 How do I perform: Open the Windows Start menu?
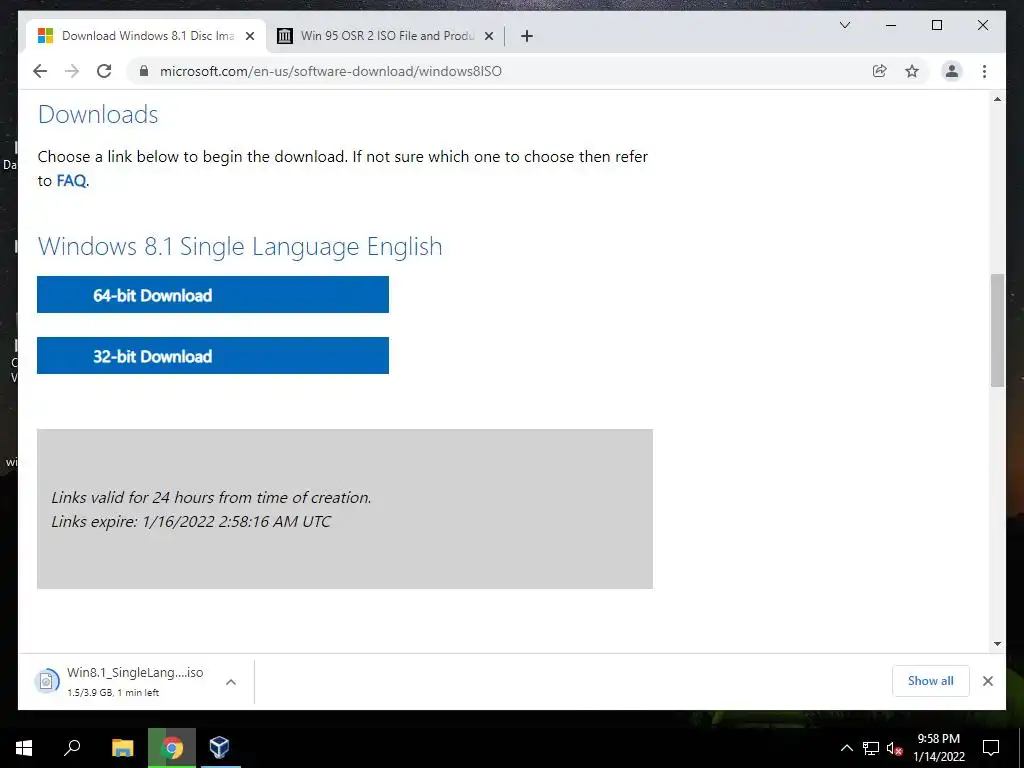pos(24,748)
